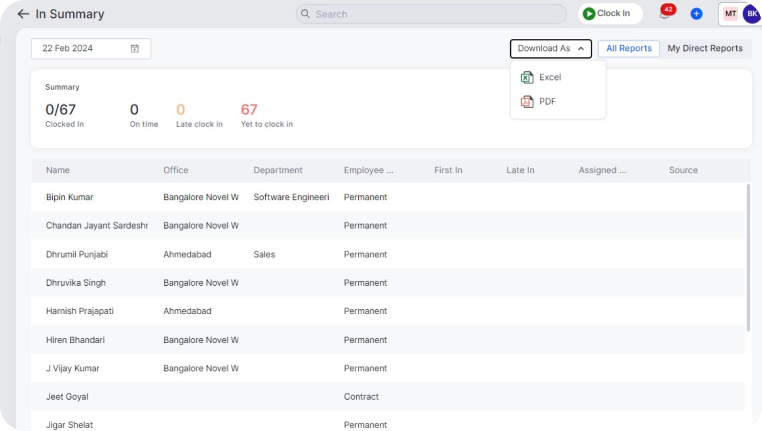Select Chandan Jayant Sardeshr row name

[x=97, y=225]
